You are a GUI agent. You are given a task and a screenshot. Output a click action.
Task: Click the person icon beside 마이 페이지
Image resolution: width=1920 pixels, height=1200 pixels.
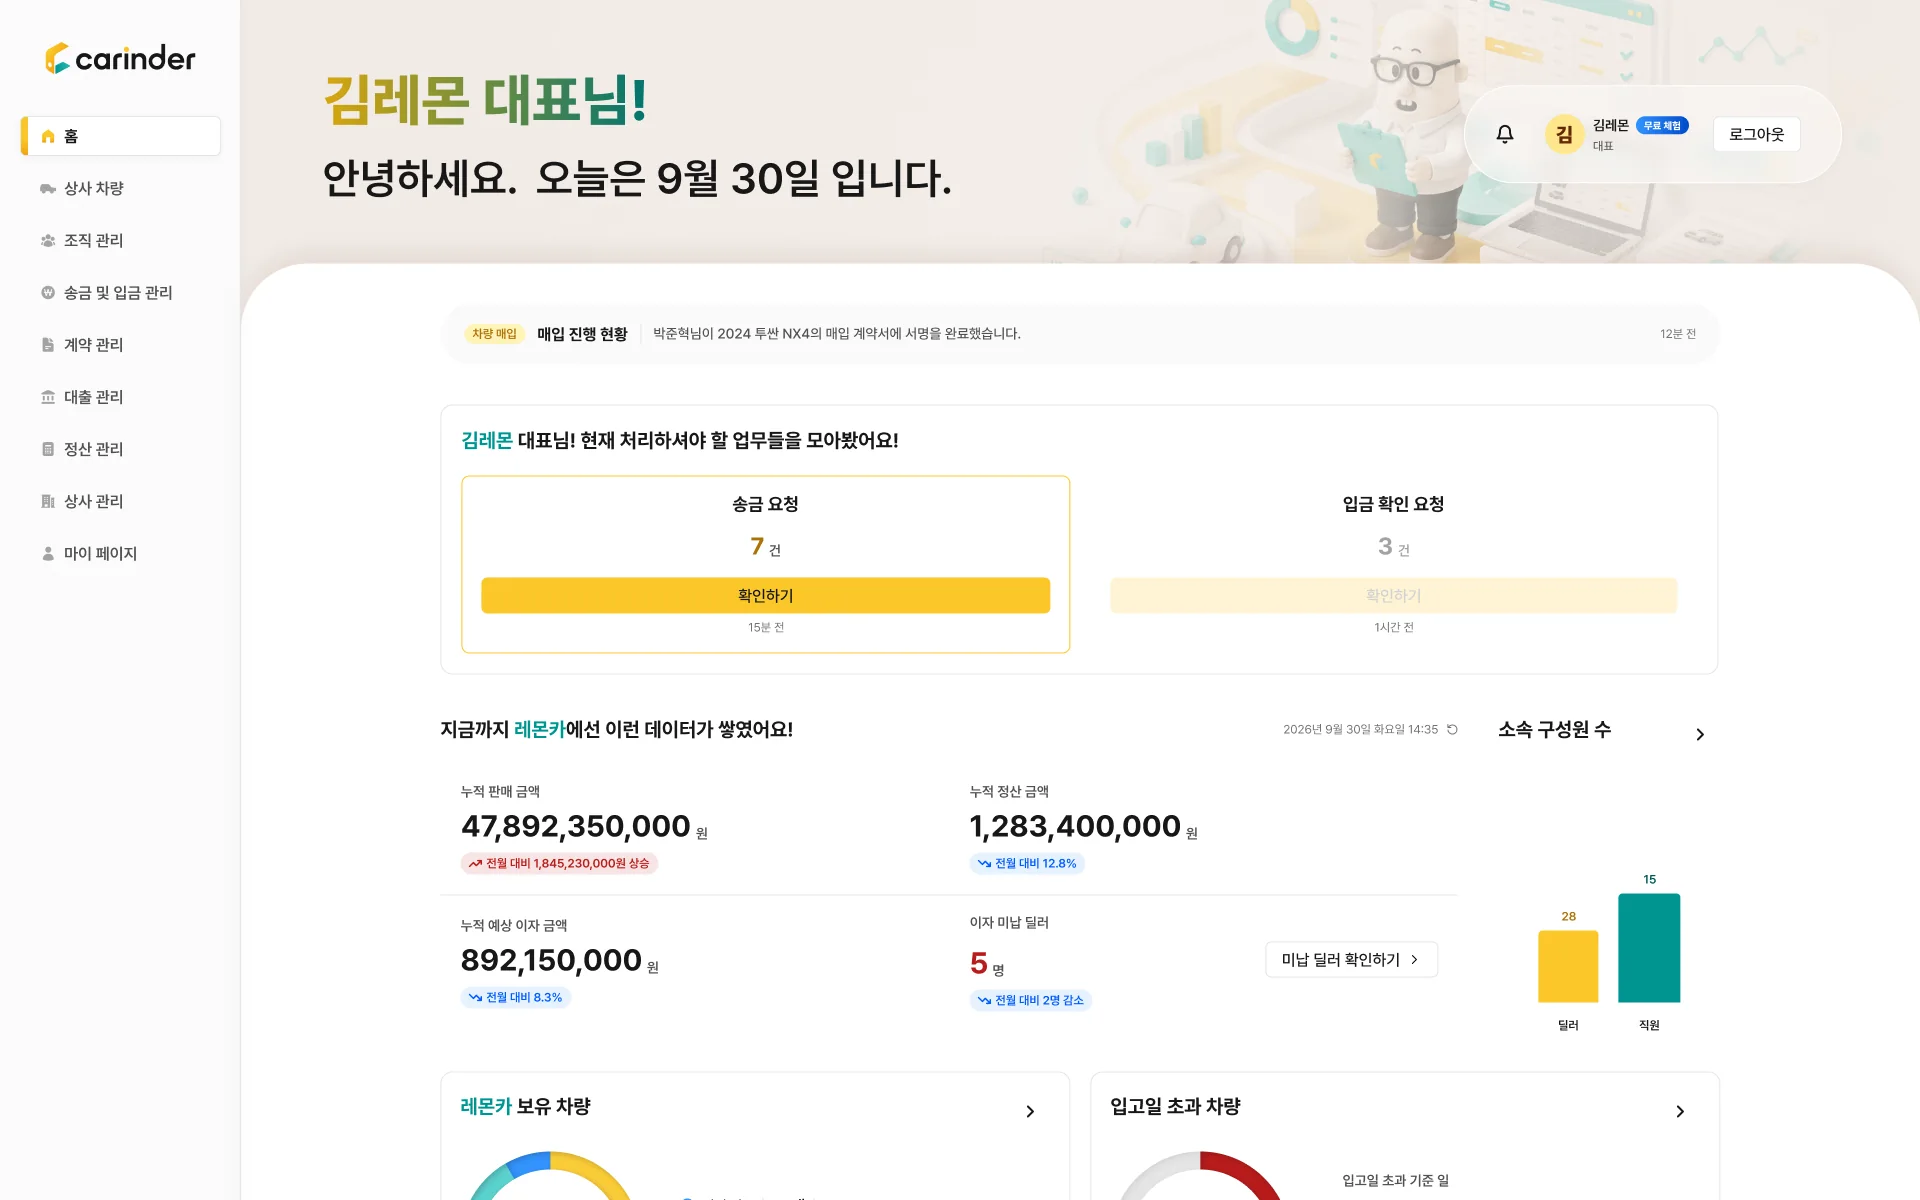click(x=48, y=553)
